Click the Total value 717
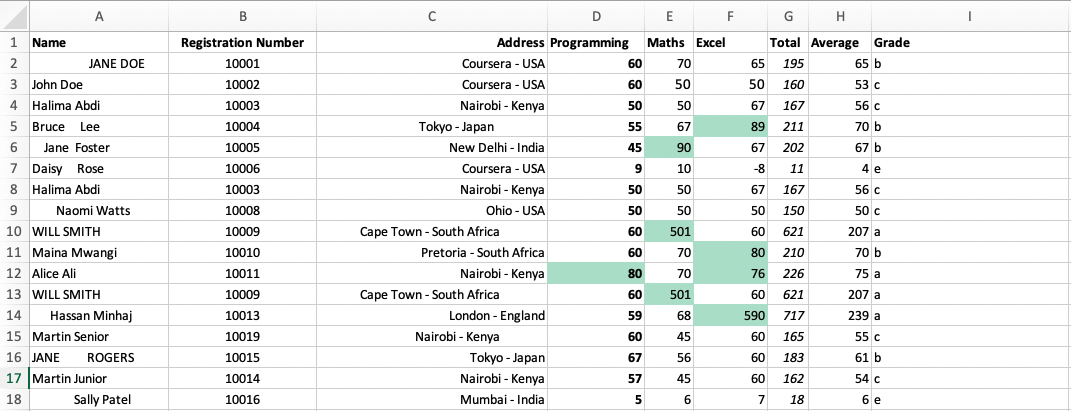1071x411 pixels. pyautogui.click(x=788, y=315)
